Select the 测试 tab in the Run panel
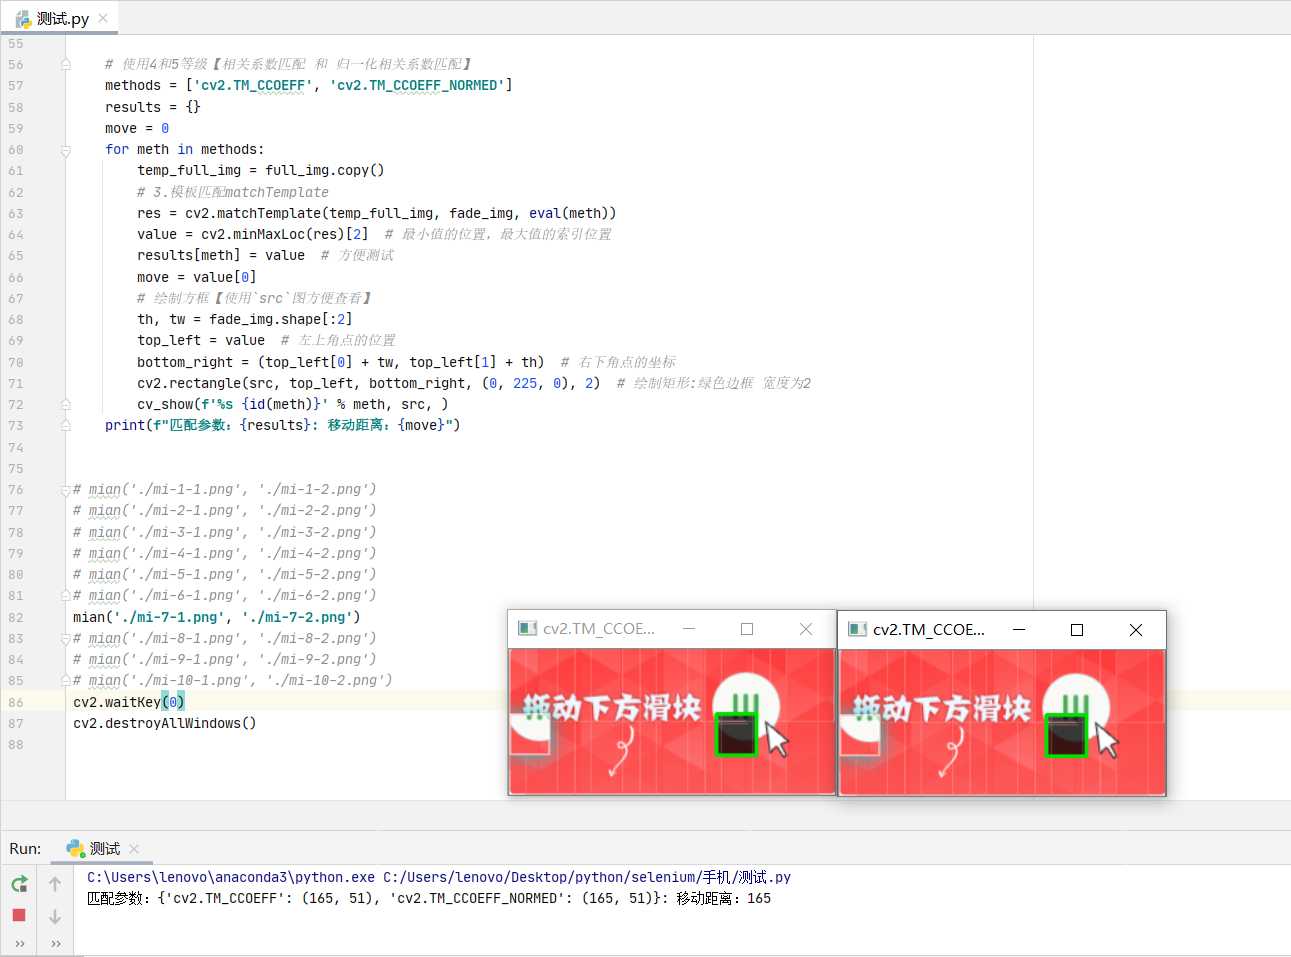1291x957 pixels. pyautogui.click(x=103, y=849)
